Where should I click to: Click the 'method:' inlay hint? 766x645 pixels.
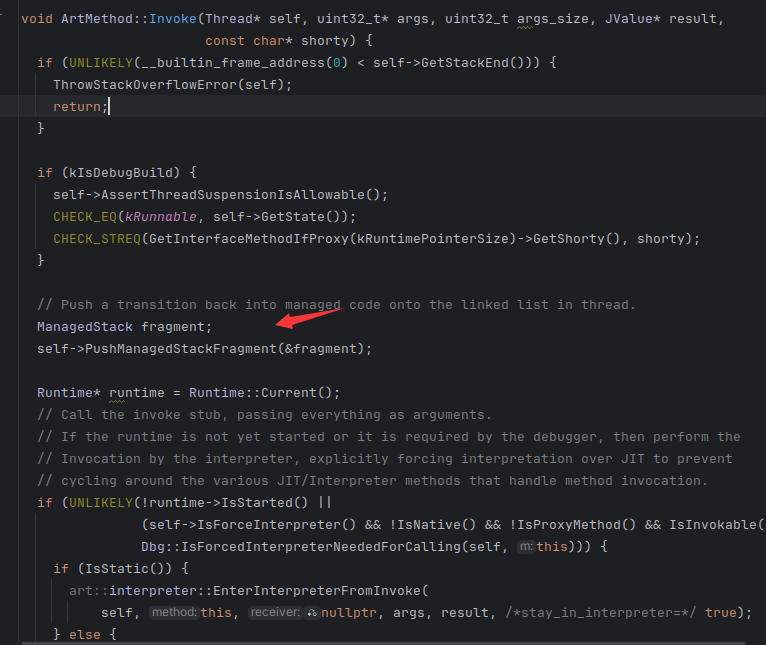pyautogui.click(x=174, y=612)
